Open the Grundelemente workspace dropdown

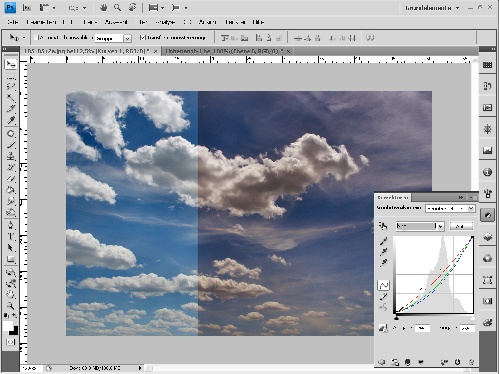click(x=432, y=8)
